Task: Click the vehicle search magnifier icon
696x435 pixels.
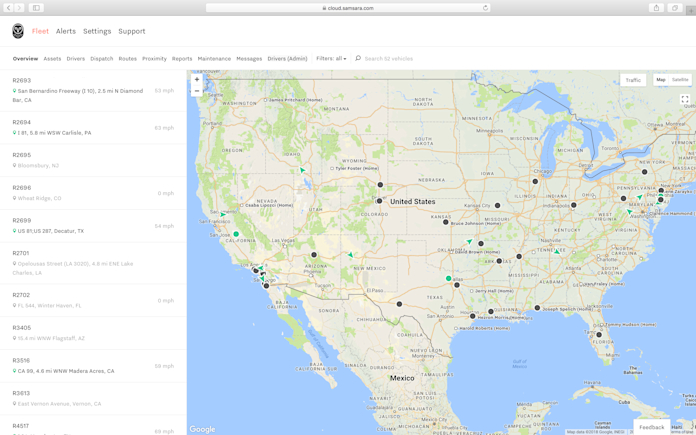Action: (358, 58)
